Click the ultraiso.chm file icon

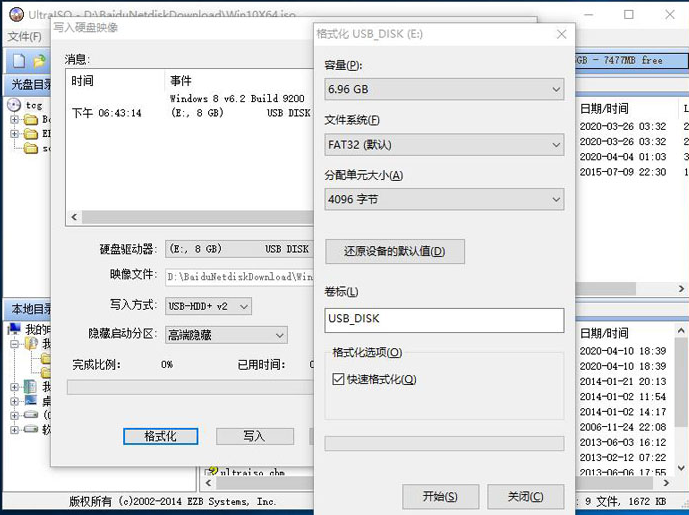[x=212, y=472]
